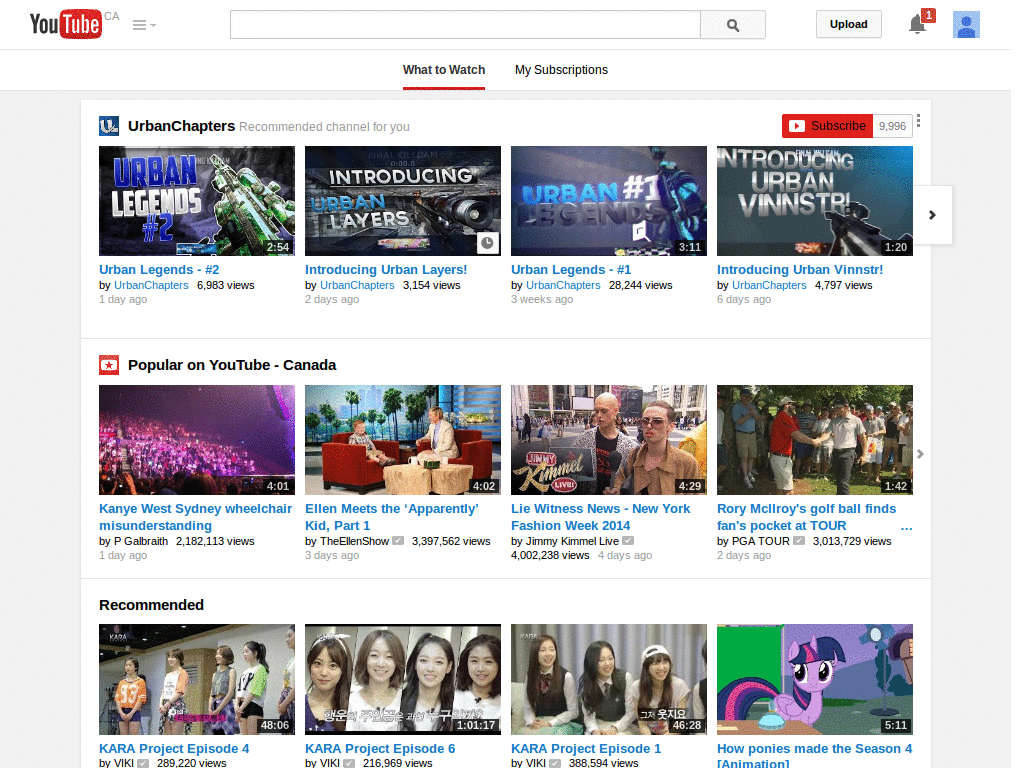Click the YouTube logo
The width and height of the screenshot is (1024, 768).
tap(65, 24)
